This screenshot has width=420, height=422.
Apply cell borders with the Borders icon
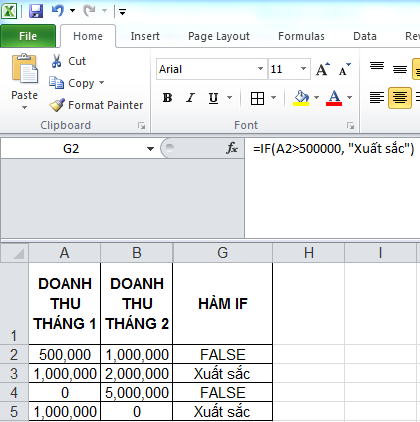coord(257,98)
